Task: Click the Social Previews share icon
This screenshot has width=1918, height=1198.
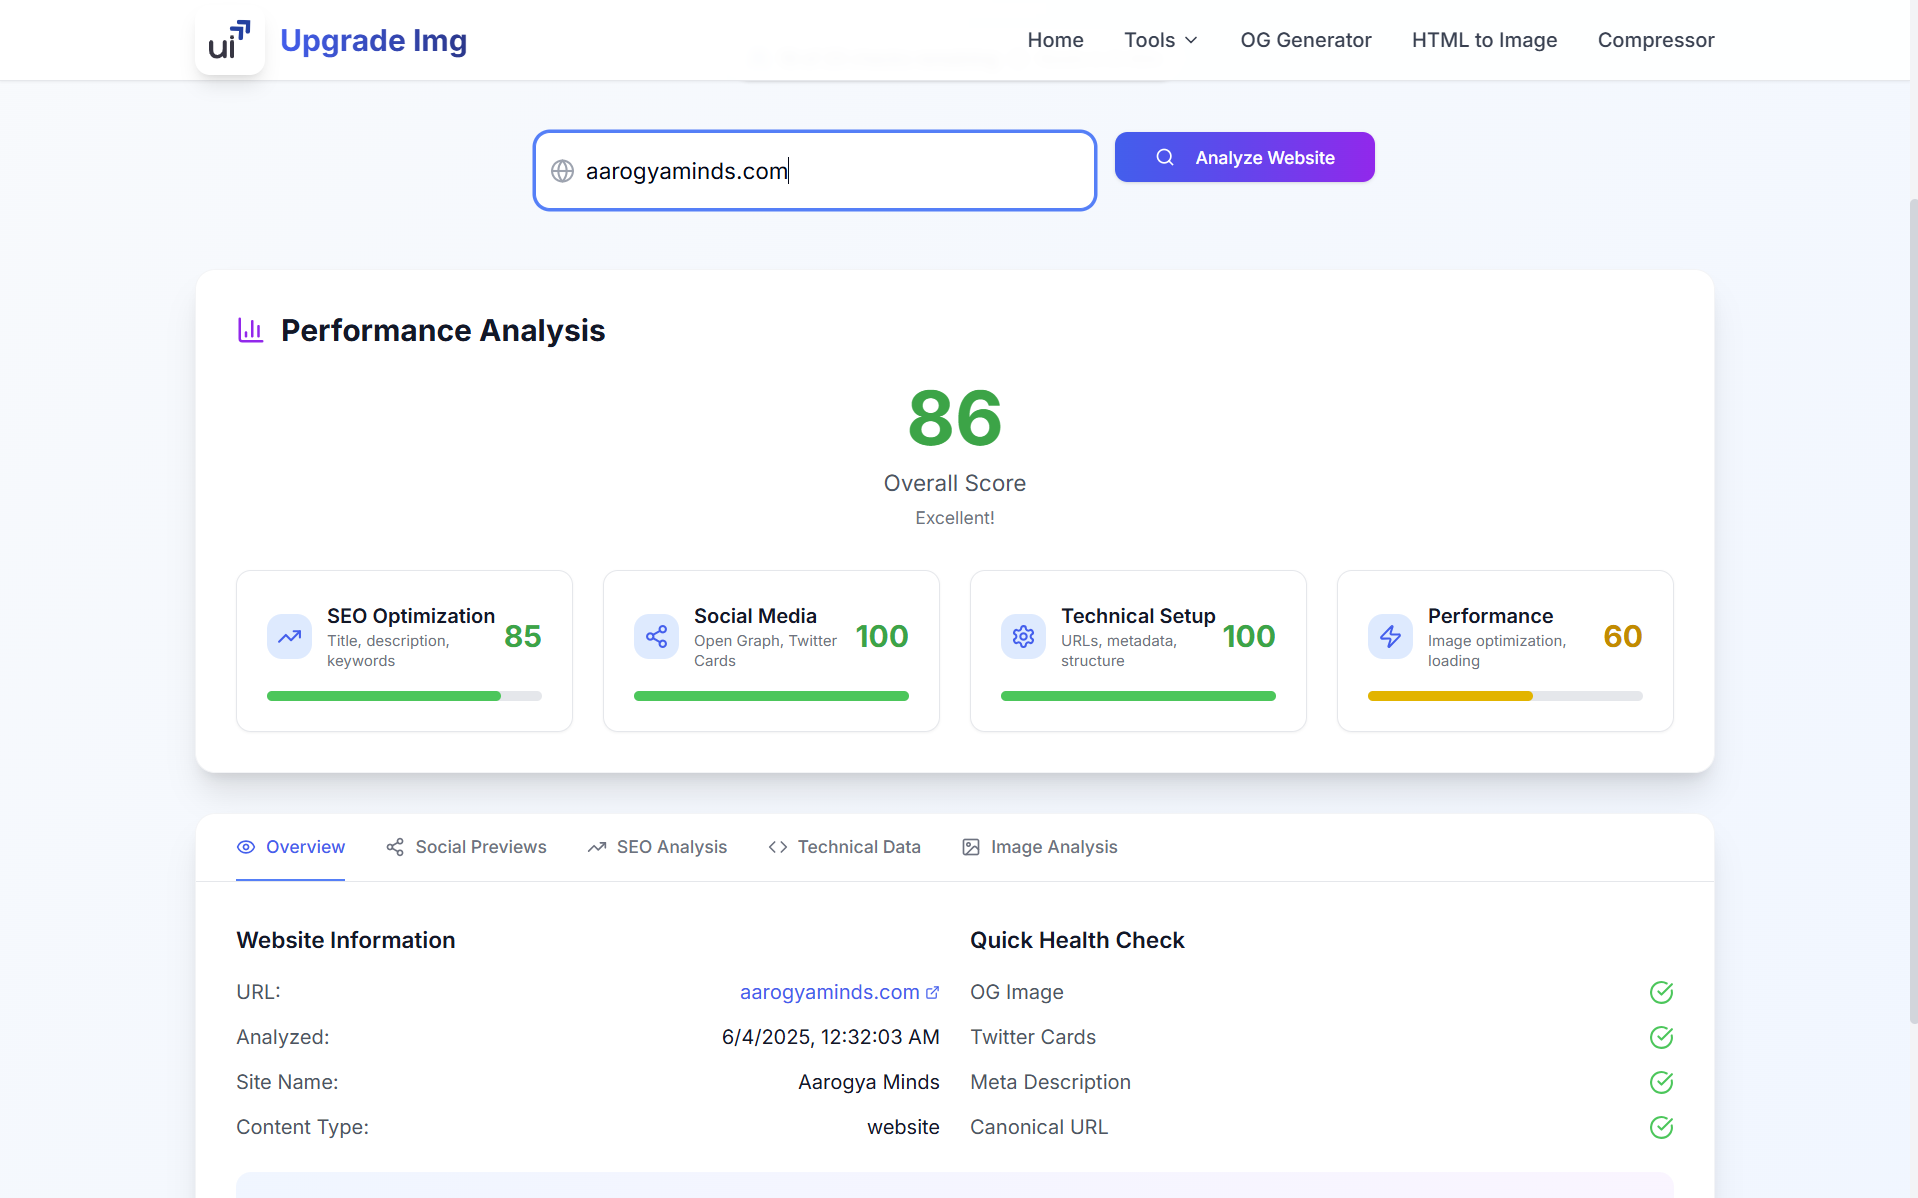Action: (395, 847)
